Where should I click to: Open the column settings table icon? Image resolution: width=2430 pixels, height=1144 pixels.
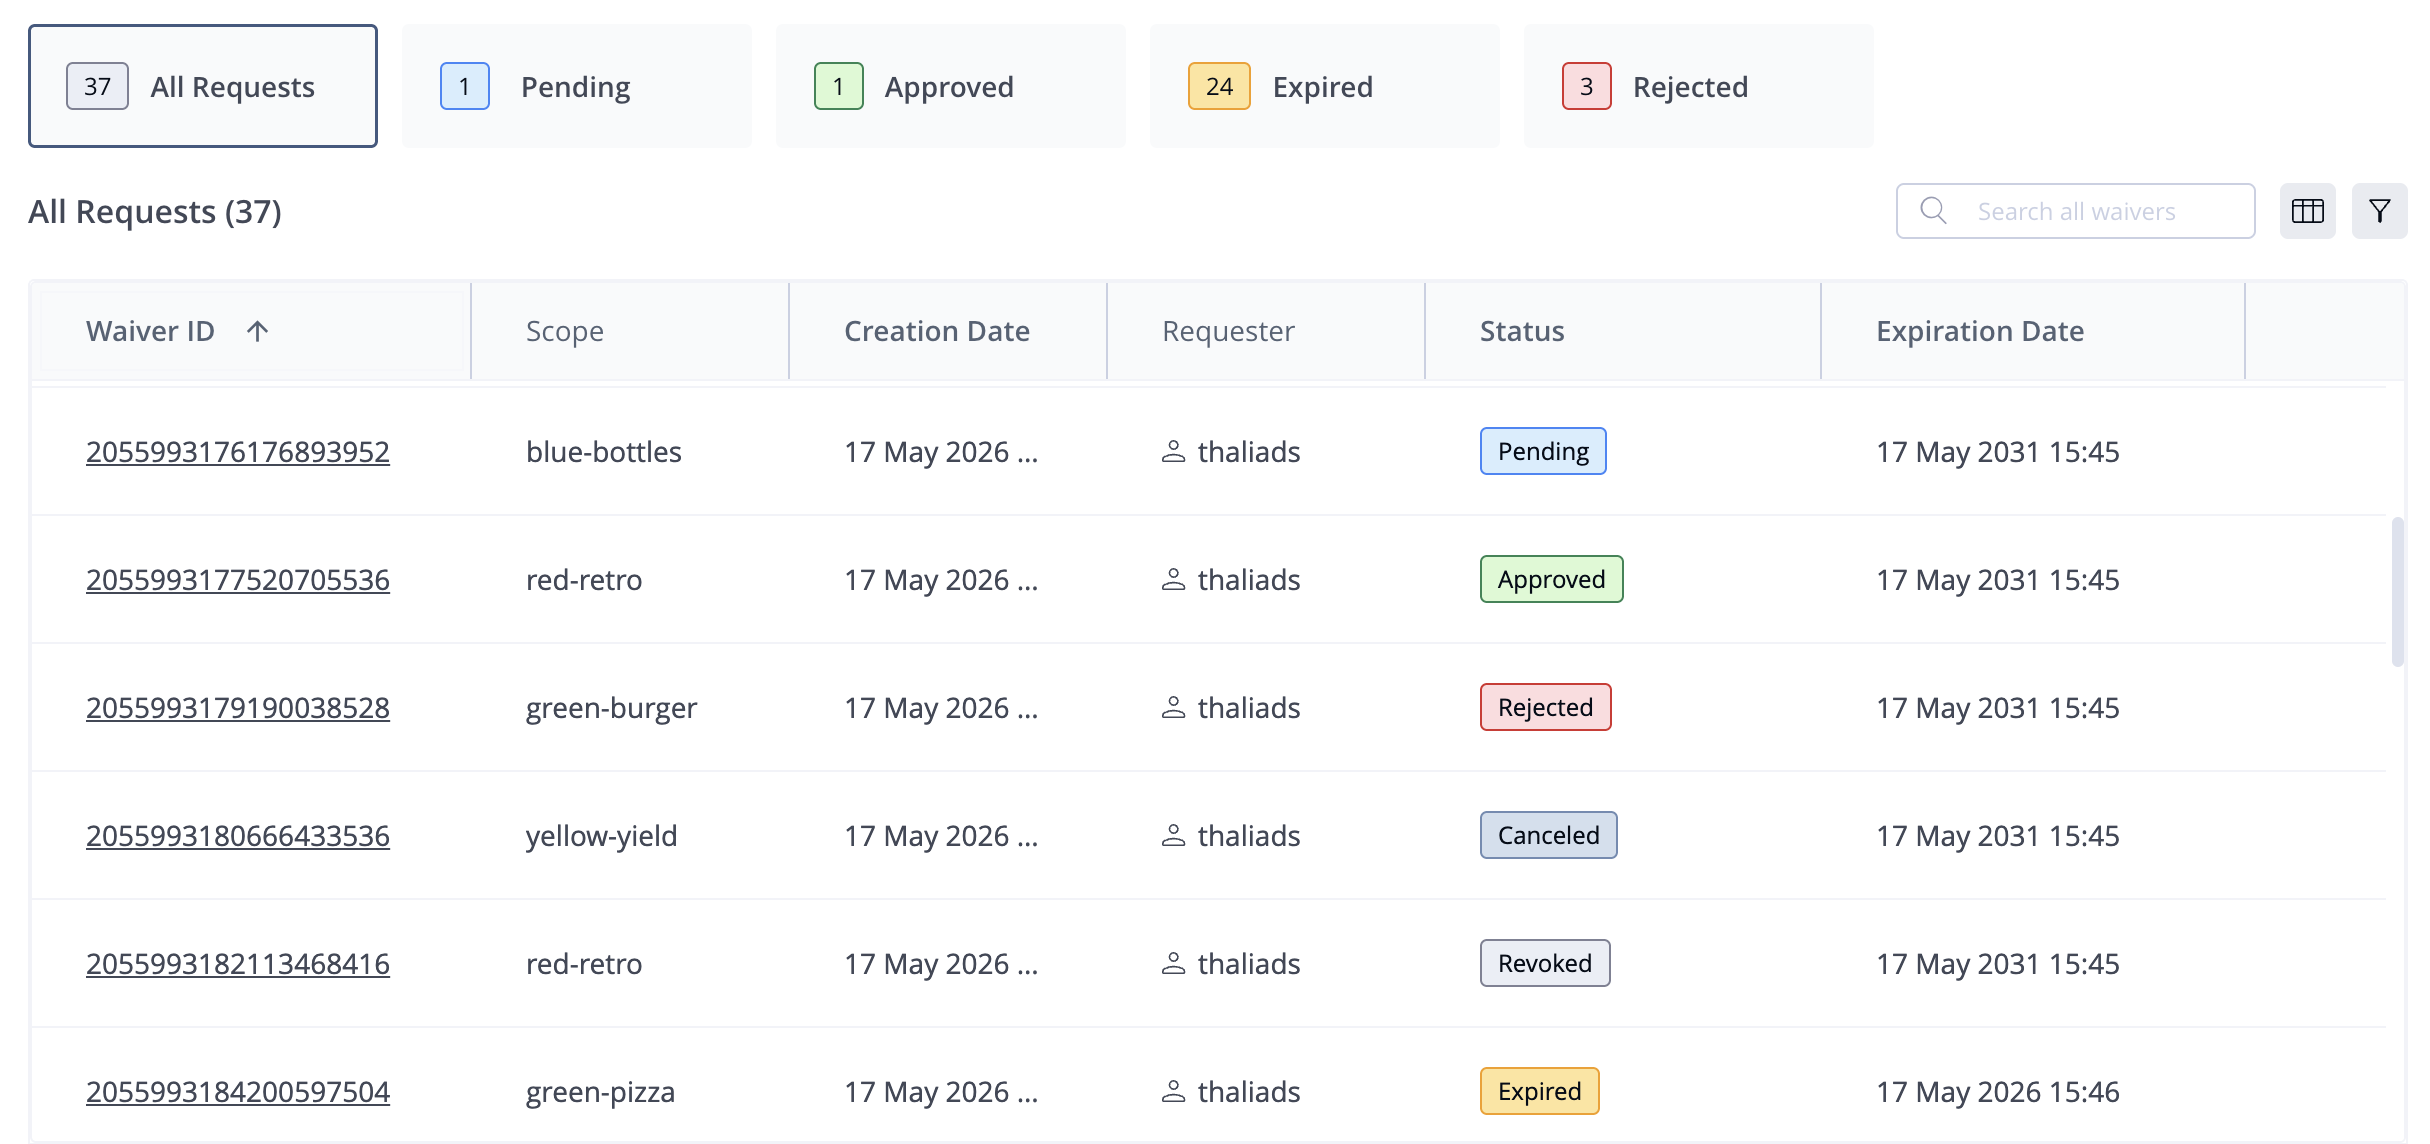2307,211
